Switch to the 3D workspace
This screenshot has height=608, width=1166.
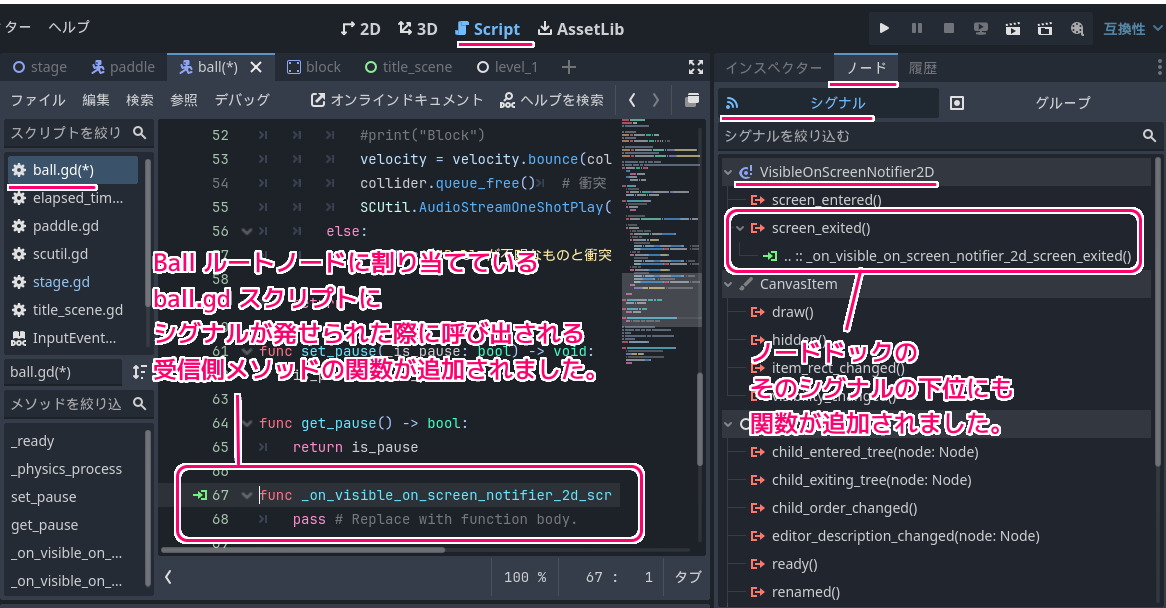[x=417, y=29]
